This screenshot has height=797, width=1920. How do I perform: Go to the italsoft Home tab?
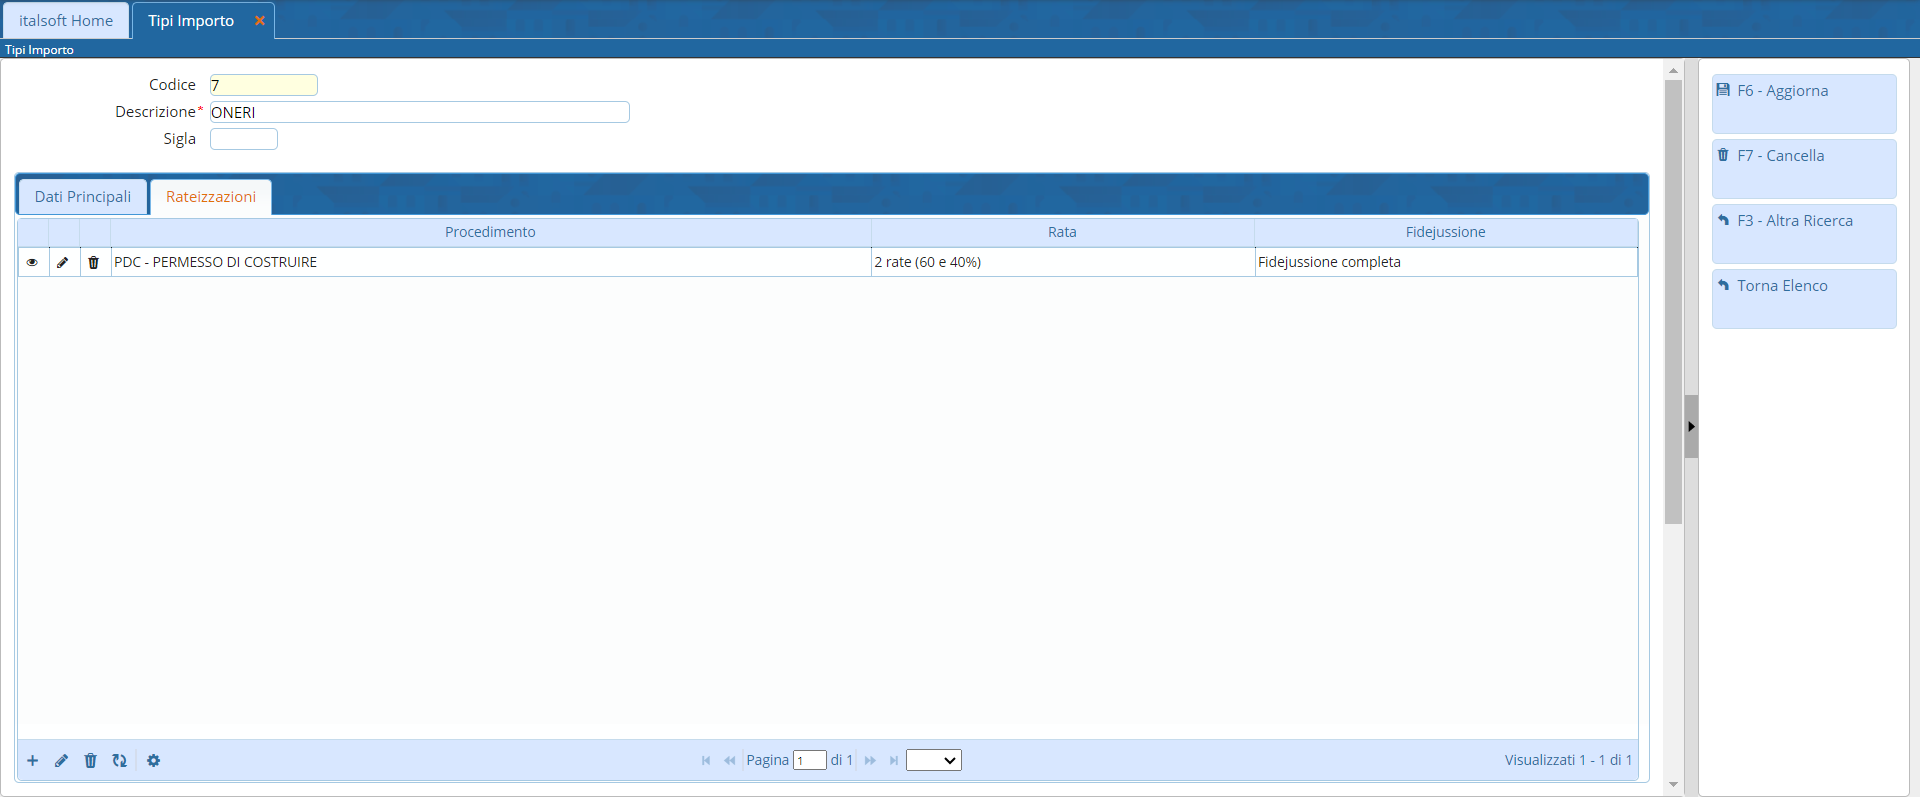coord(66,21)
